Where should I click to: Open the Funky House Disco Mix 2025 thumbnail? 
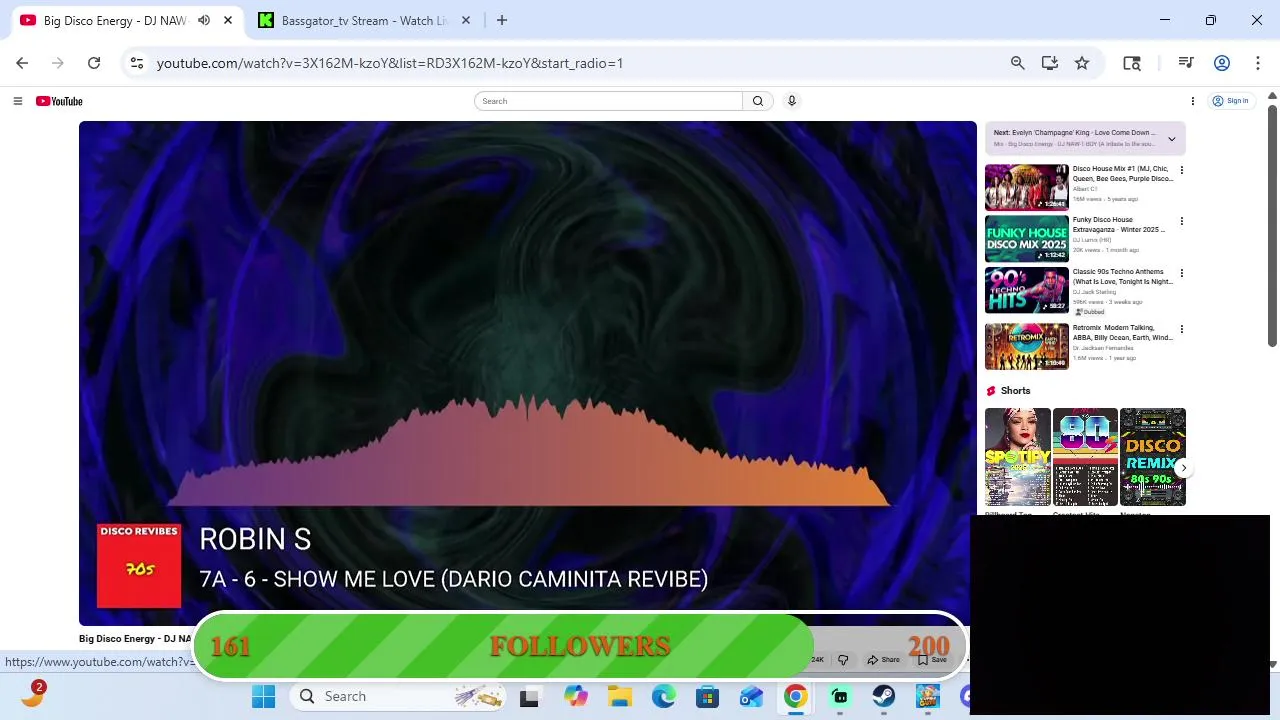[x=1027, y=239]
